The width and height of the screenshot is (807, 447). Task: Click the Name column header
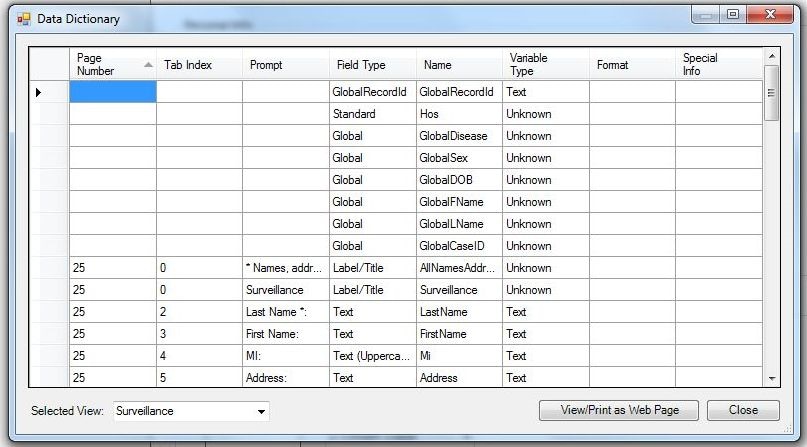(458, 65)
